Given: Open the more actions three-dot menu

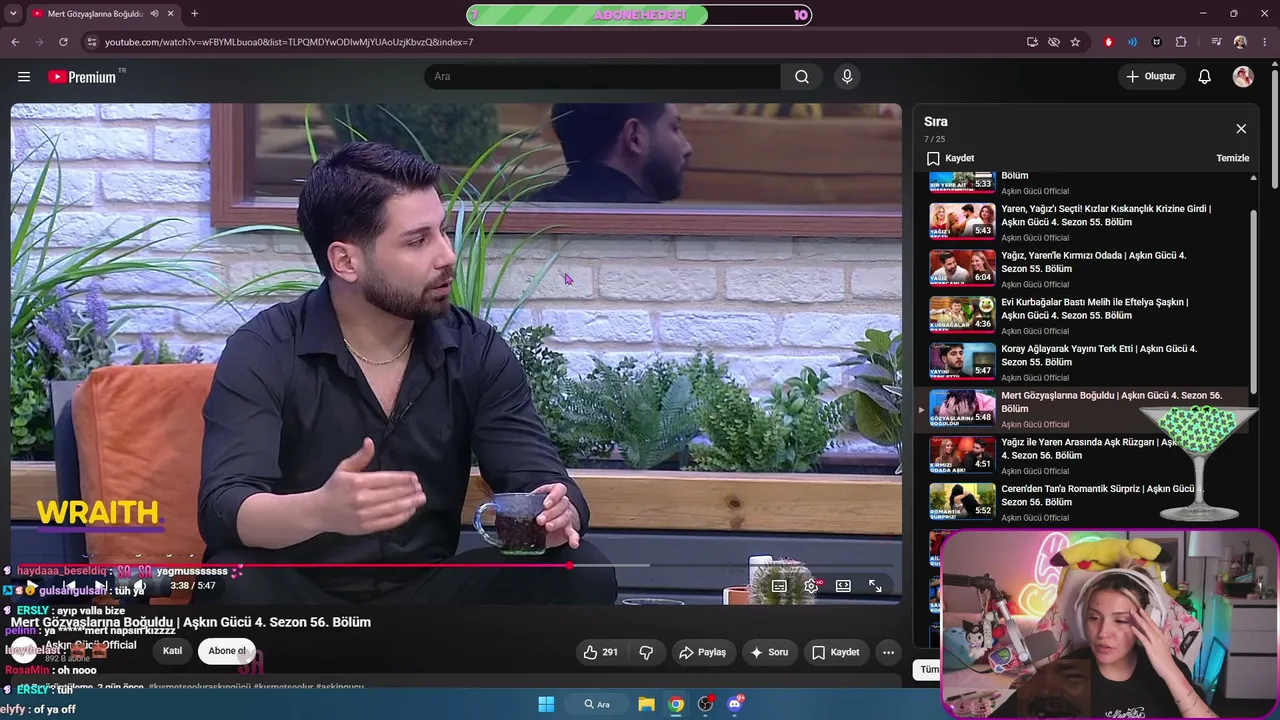Looking at the screenshot, I should coord(888,652).
